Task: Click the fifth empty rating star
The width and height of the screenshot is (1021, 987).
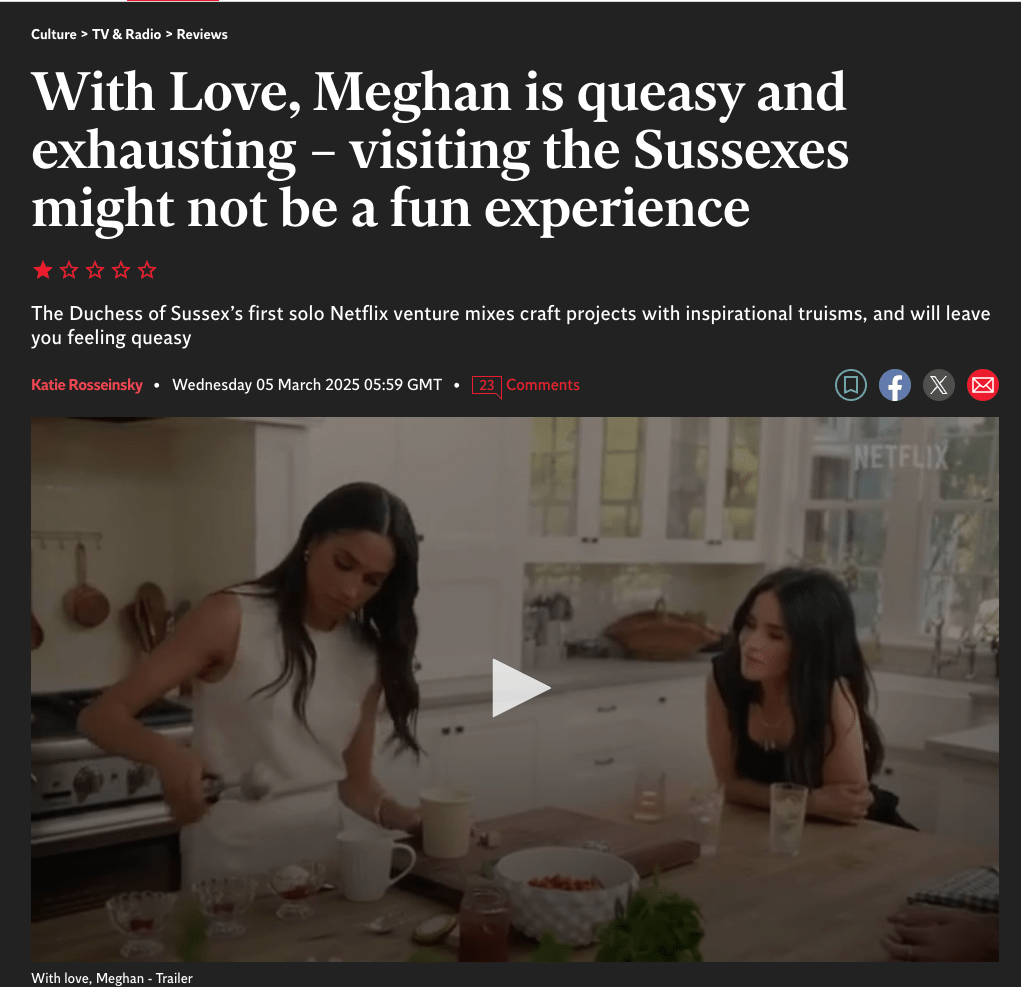Action: click(x=147, y=270)
